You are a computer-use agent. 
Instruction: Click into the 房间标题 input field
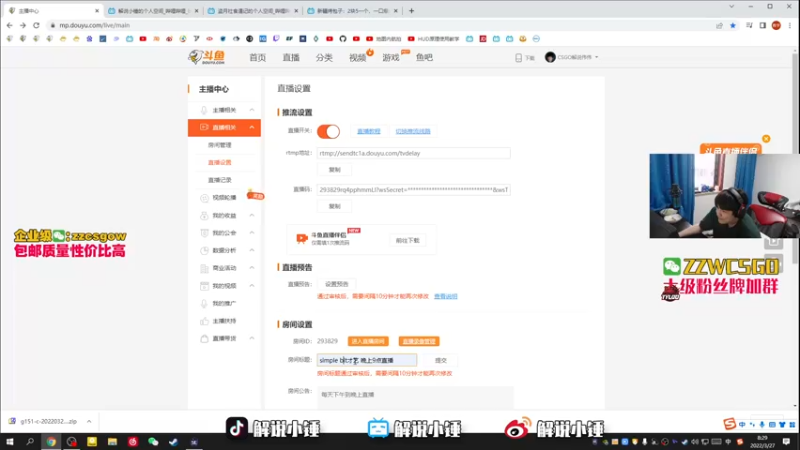pyautogui.click(x=367, y=360)
